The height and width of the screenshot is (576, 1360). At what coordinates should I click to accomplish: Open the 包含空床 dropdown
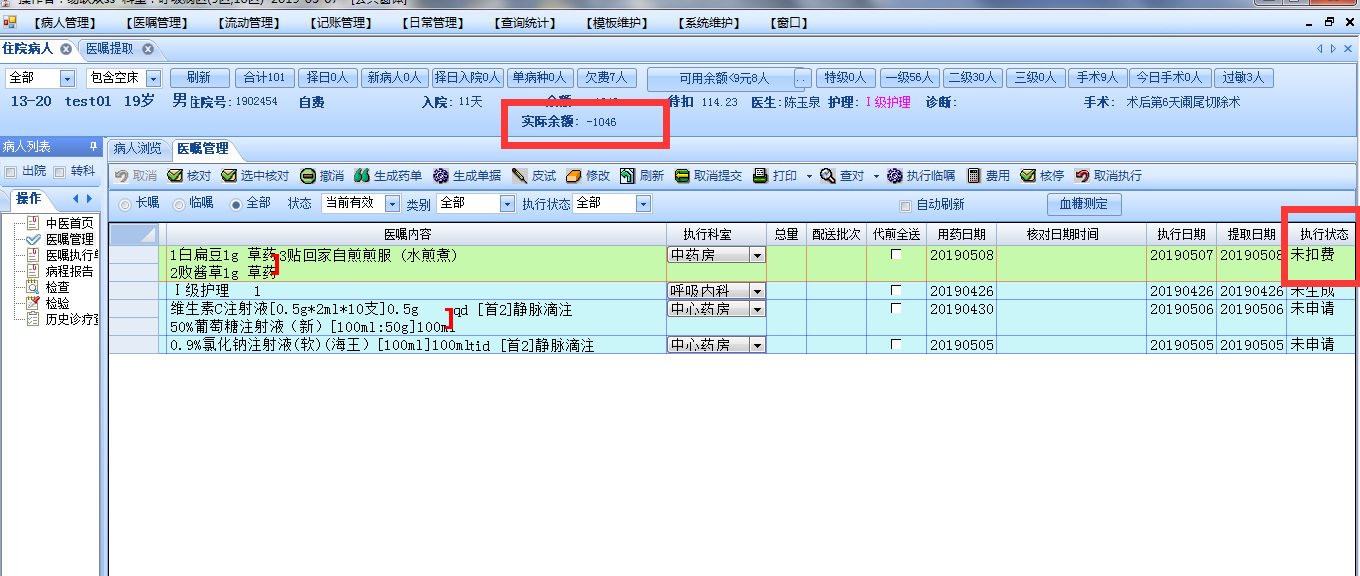[154, 78]
